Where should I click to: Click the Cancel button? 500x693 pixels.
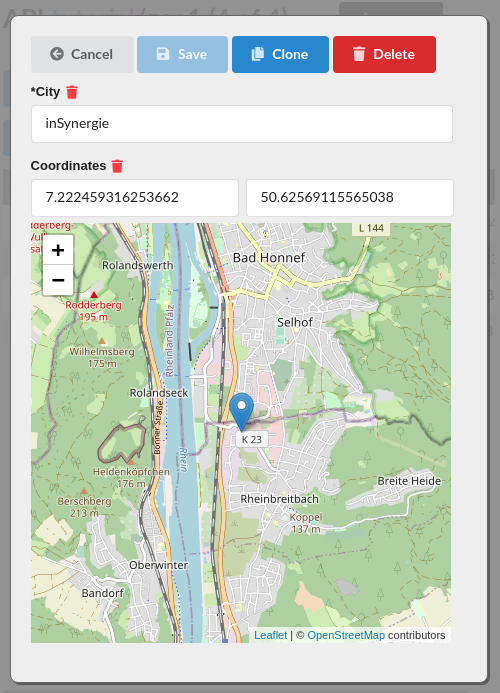[82, 54]
